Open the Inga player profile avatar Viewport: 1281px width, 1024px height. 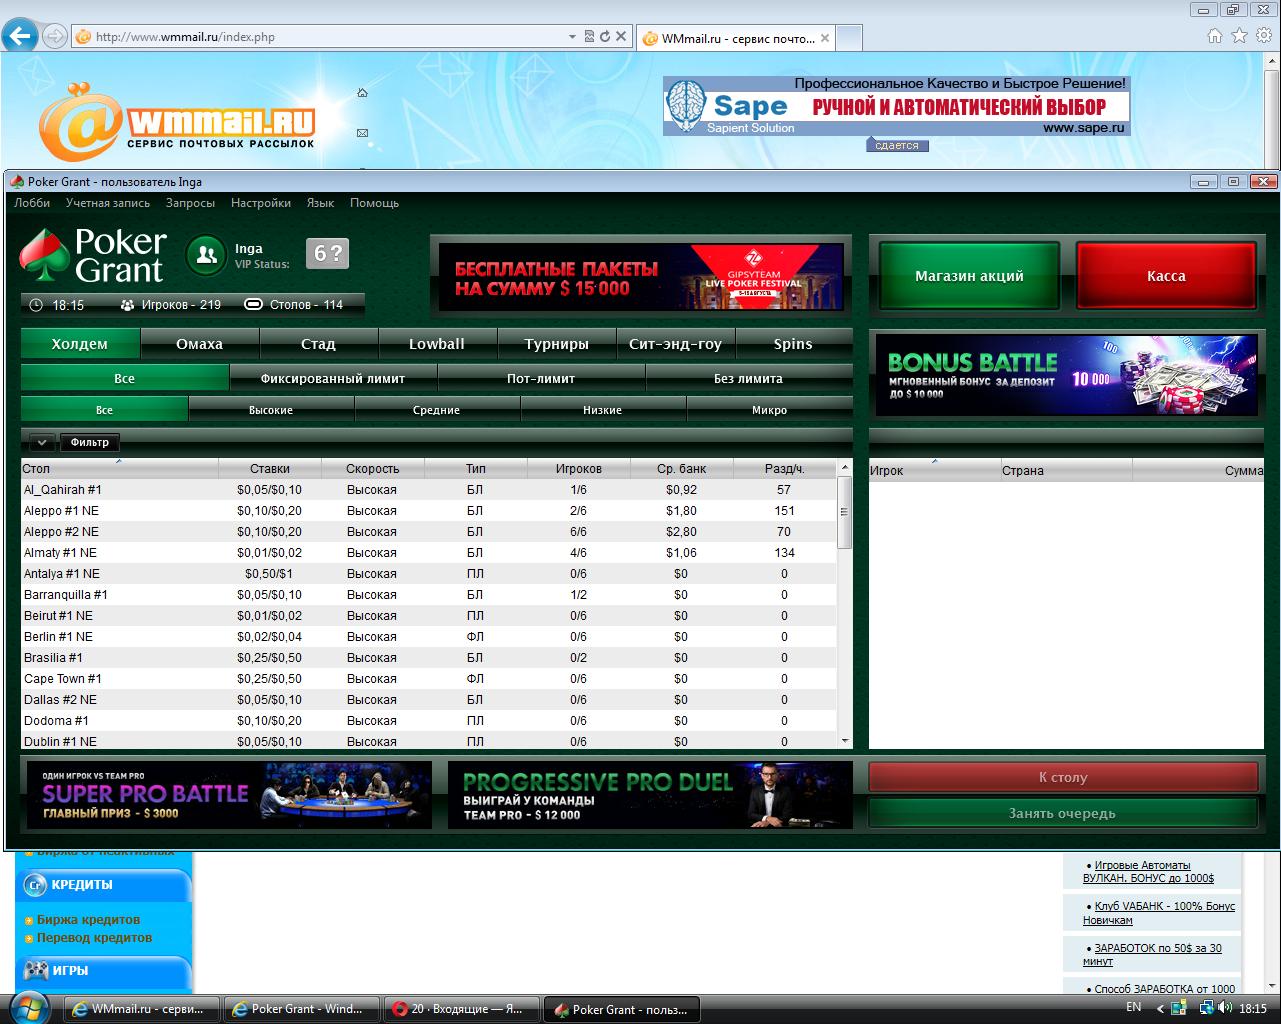click(206, 254)
